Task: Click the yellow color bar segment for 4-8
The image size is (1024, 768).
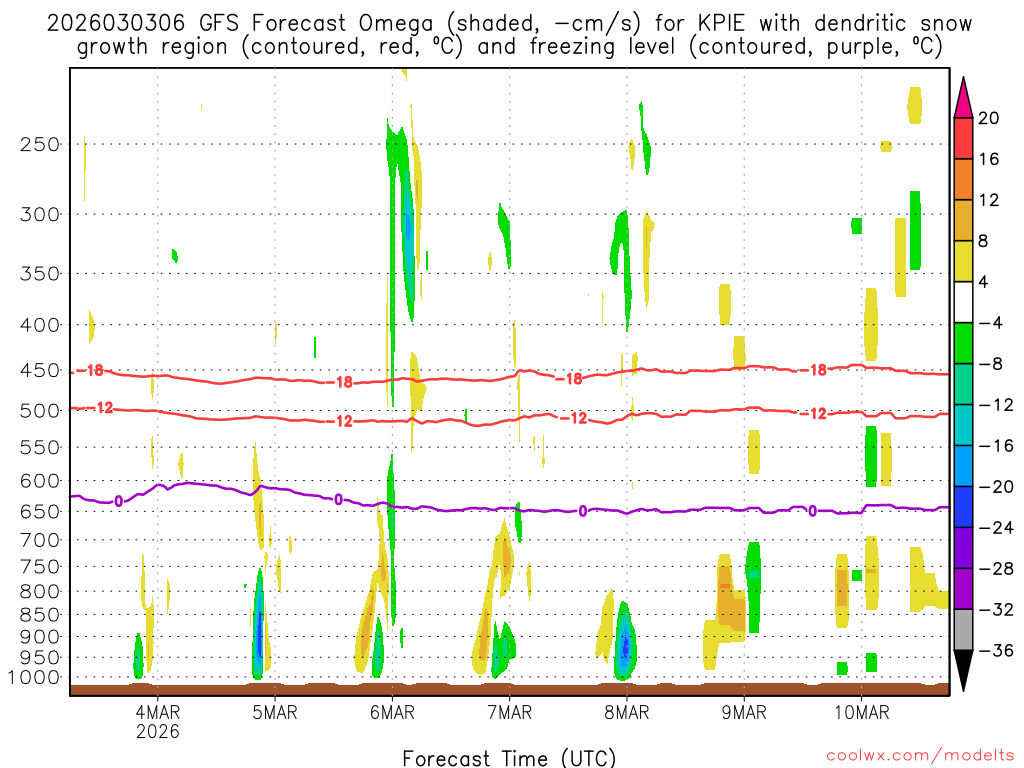Action: click(963, 261)
